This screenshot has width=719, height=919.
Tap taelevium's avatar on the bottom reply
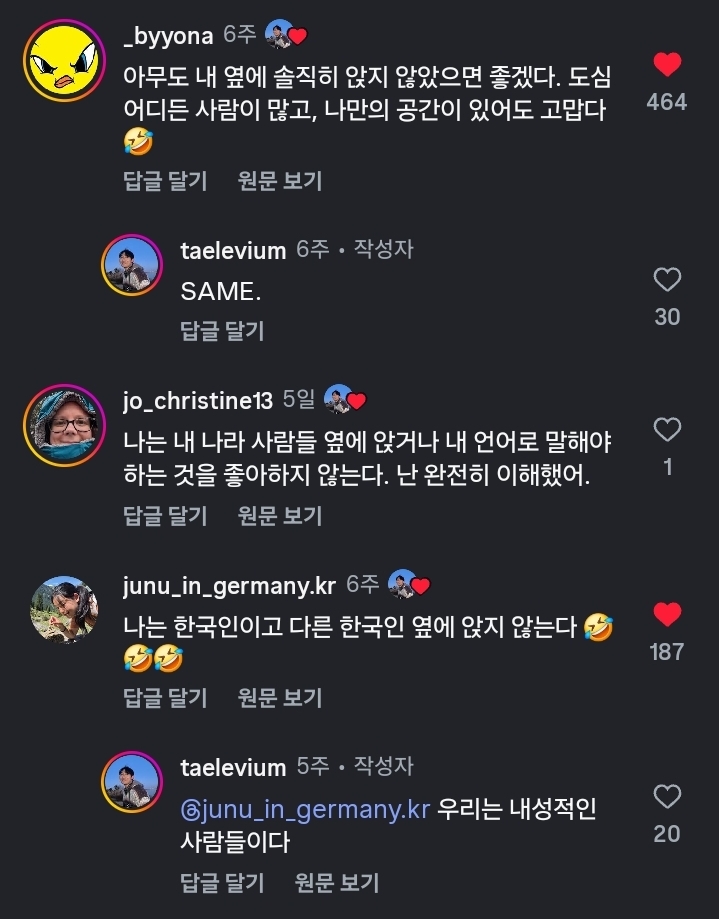[x=131, y=782]
